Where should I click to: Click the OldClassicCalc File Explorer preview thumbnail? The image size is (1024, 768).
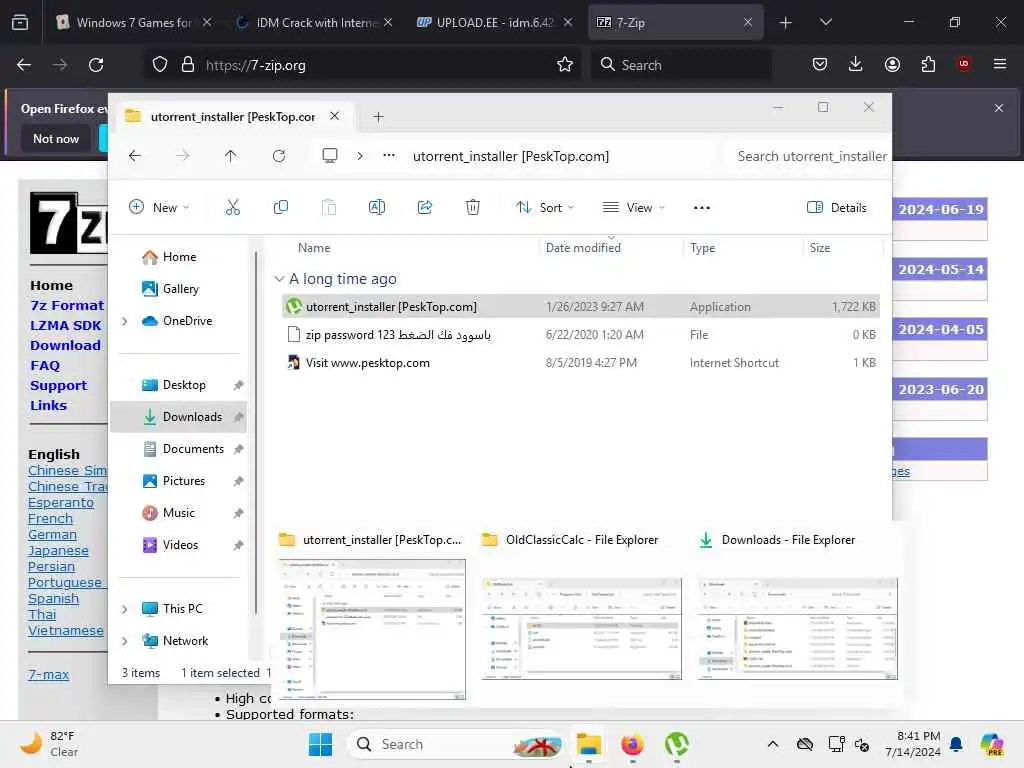point(581,628)
